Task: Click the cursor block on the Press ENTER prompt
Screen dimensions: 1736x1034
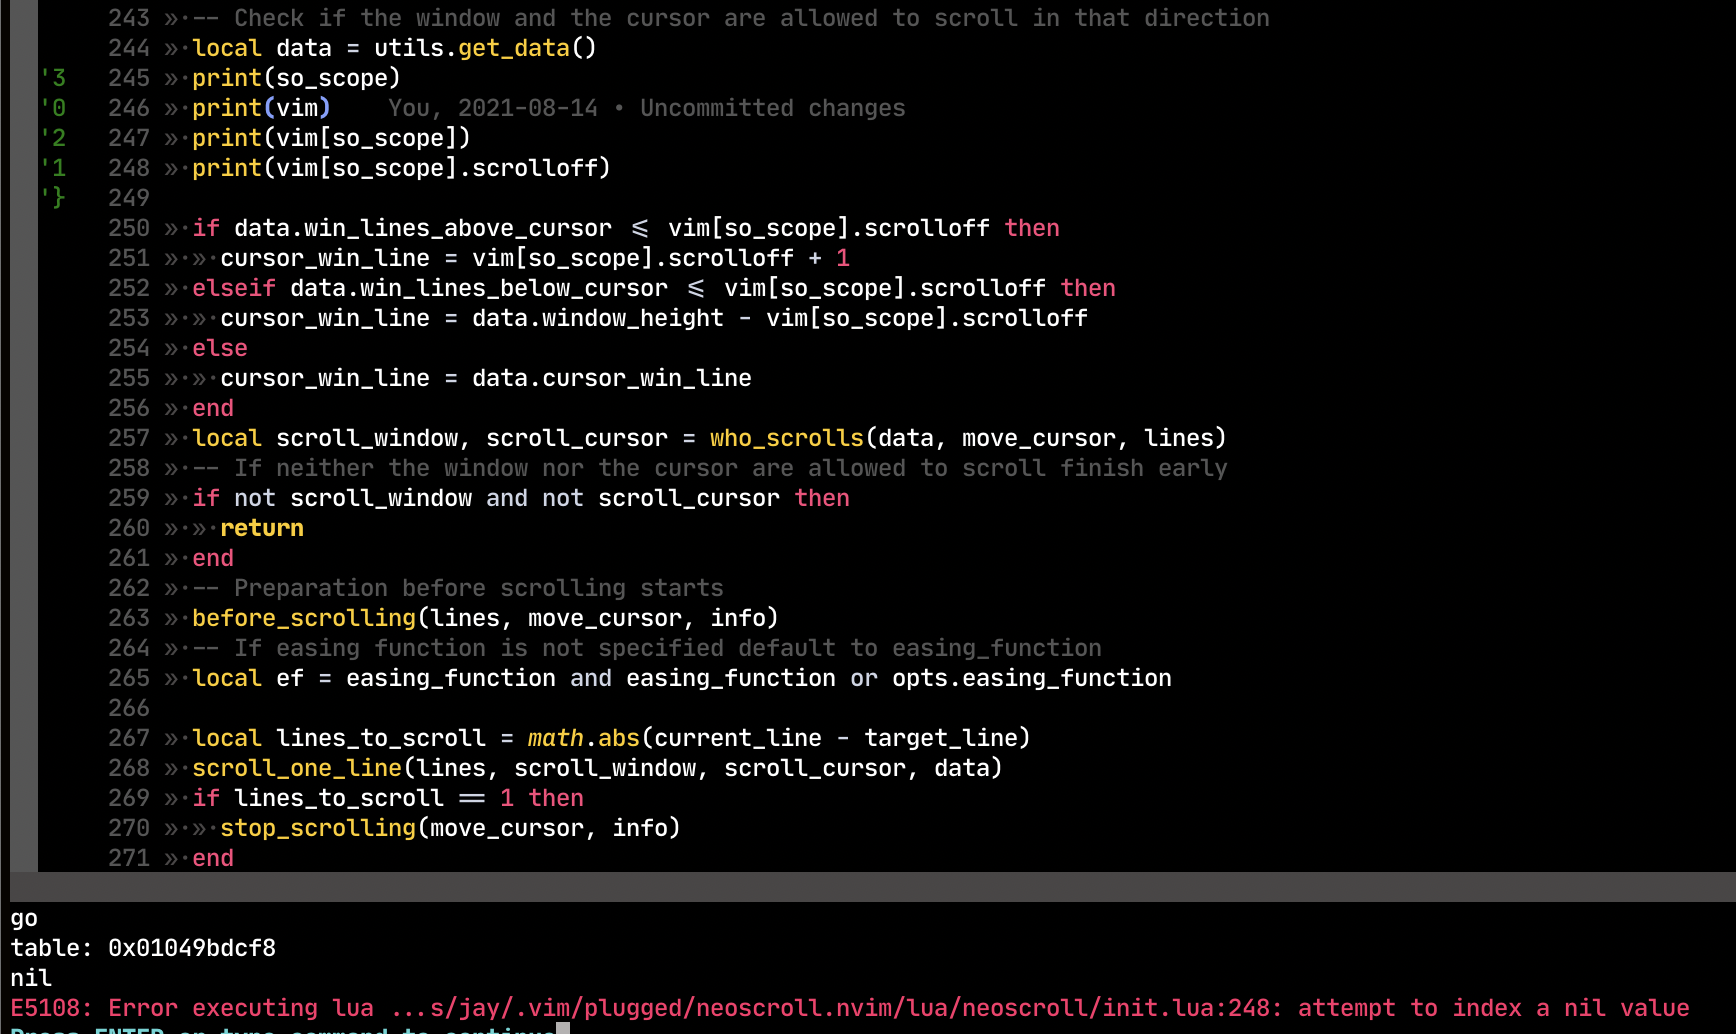Action: tap(561, 1029)
